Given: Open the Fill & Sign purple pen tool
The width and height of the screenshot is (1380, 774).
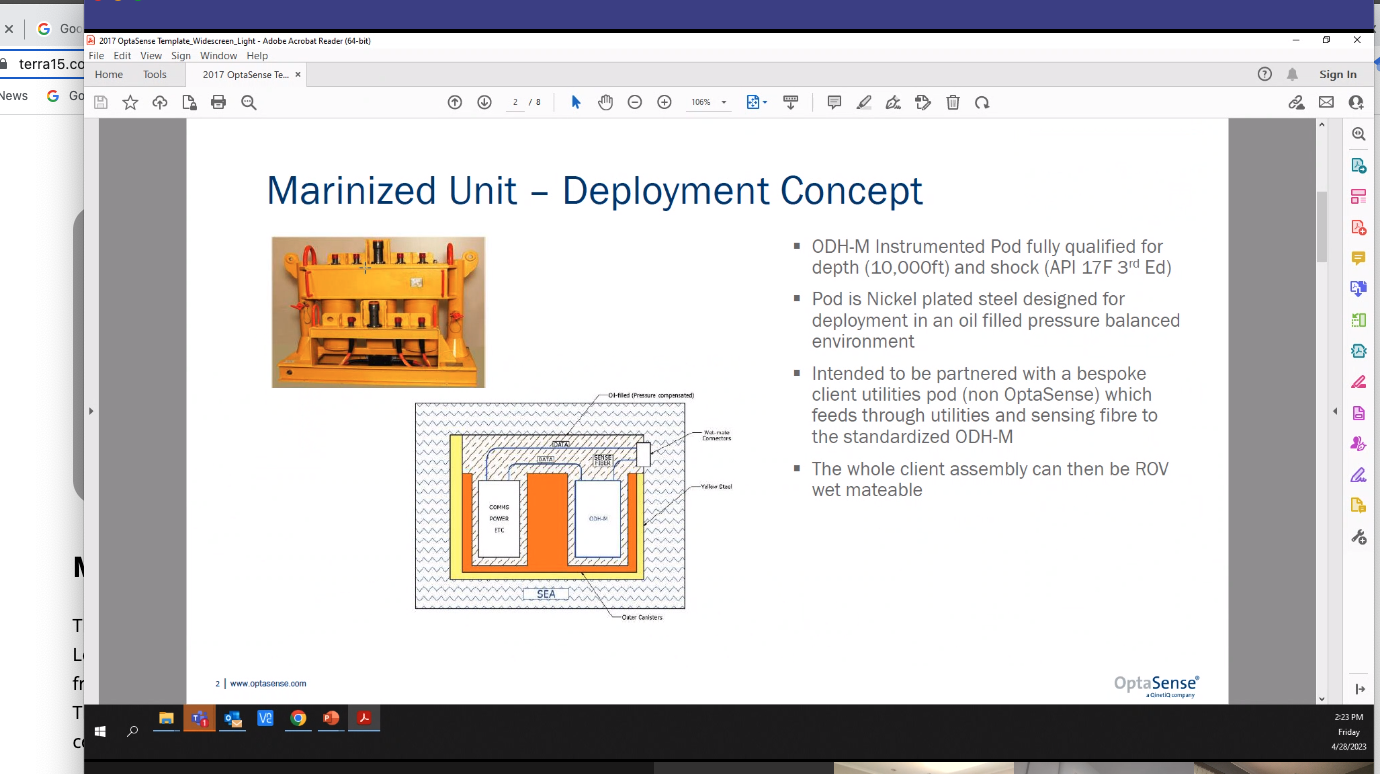Looking at the screenshot, I should tap(1358, 475).
